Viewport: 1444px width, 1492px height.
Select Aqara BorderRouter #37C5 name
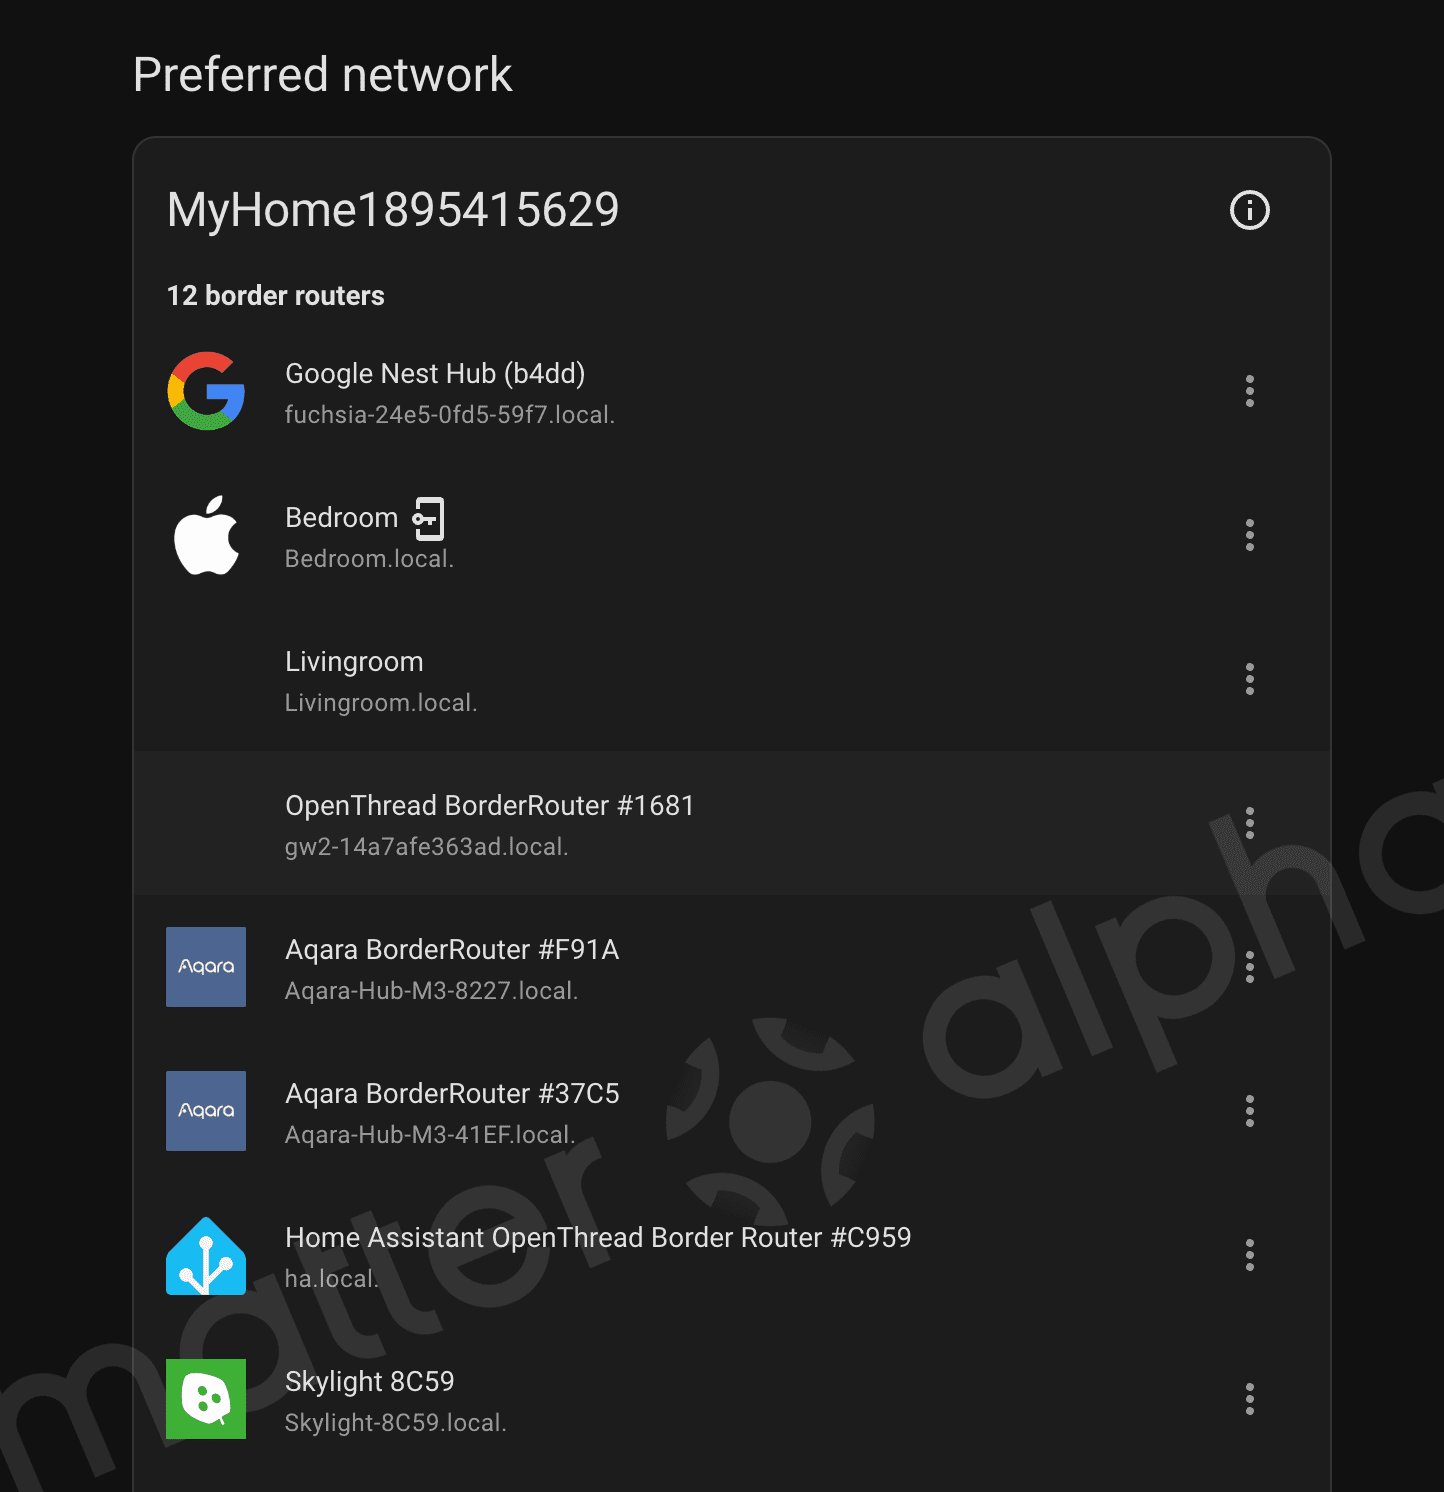tap(452, 1094)
